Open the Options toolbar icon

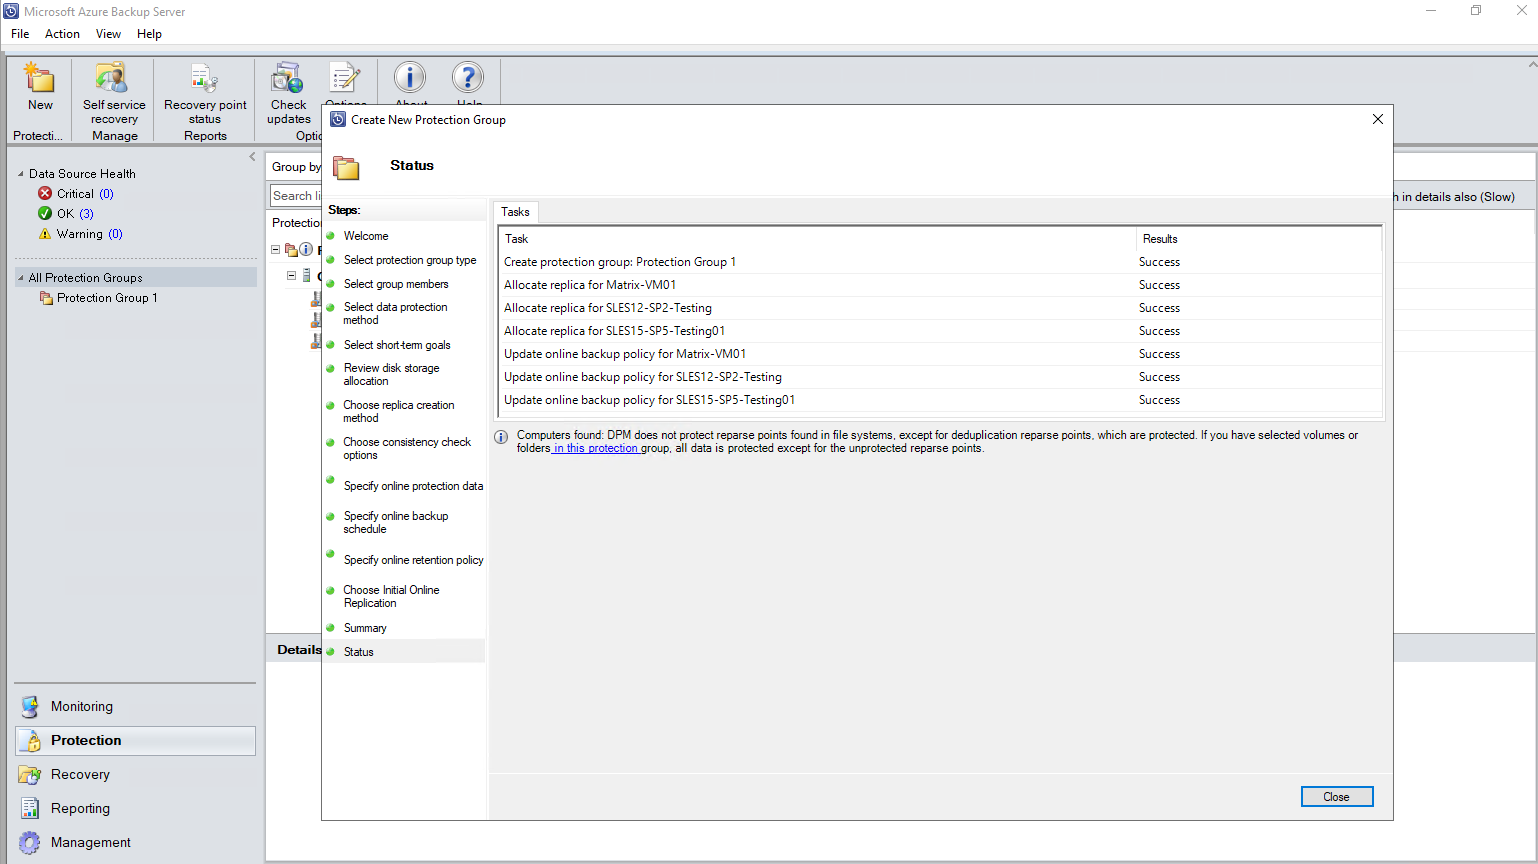[345, 78]
